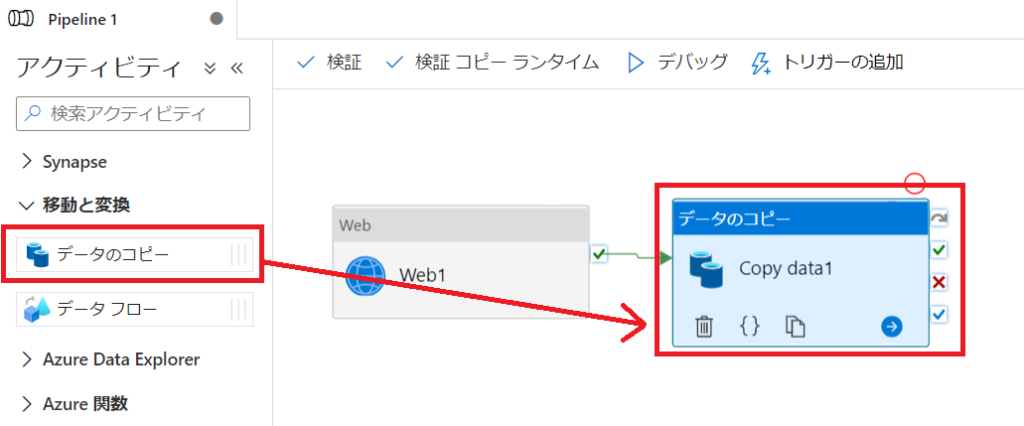
Task: Click the success output checkmark on Web1
Action: [598, 255]
